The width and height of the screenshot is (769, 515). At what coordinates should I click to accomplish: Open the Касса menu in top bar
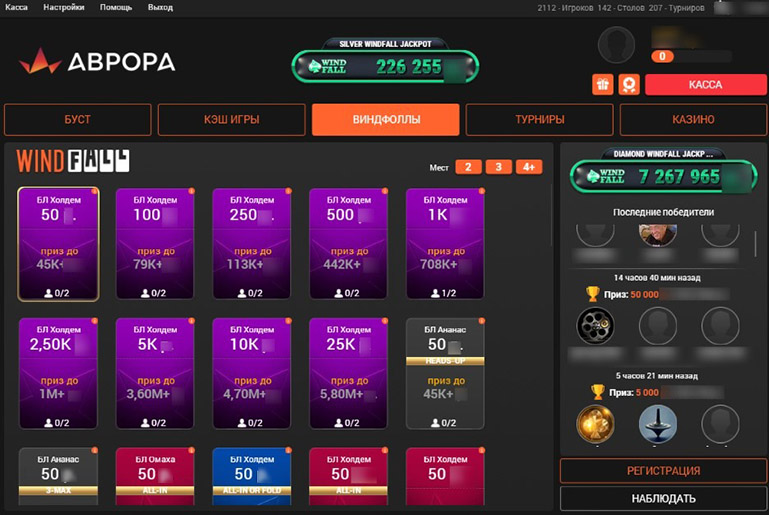click(x=16, y=7)
